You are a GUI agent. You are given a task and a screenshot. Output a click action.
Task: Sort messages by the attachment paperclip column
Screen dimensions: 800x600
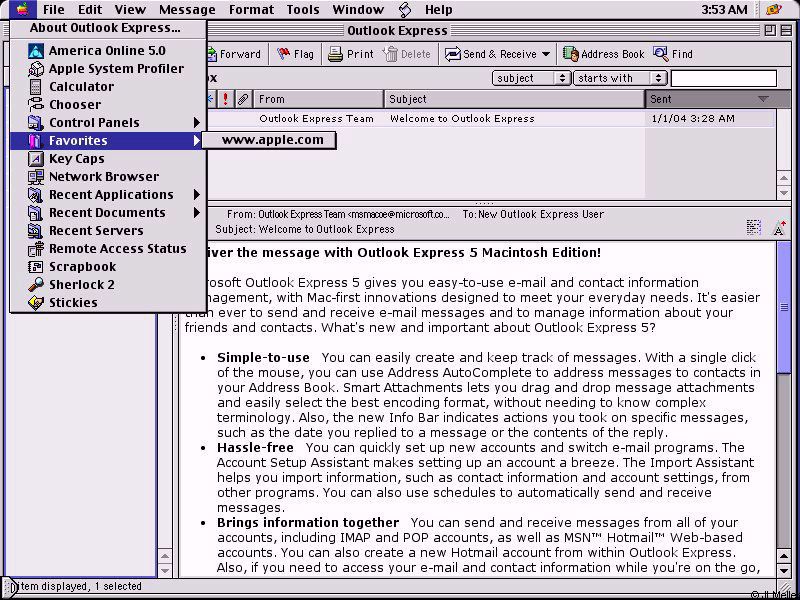click(x=243, y=99)
